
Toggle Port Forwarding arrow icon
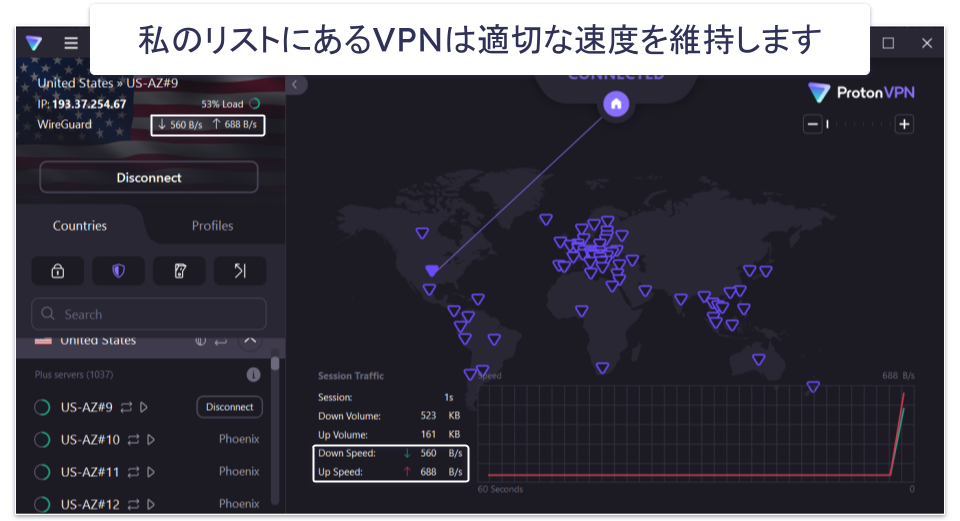pos(240,271)
